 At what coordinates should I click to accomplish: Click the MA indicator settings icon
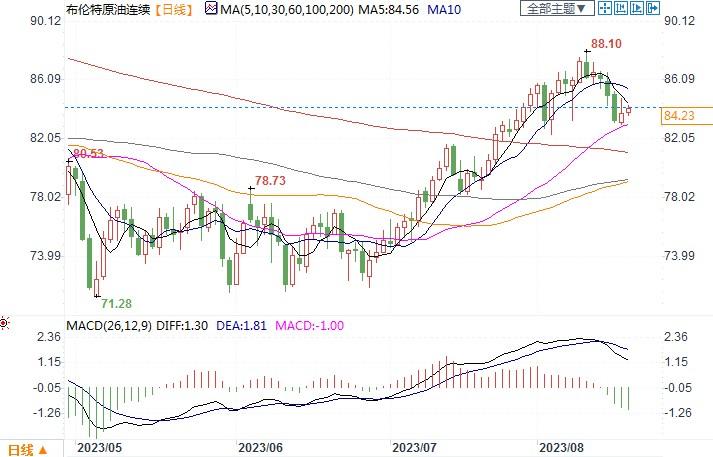tap(210, 9)
